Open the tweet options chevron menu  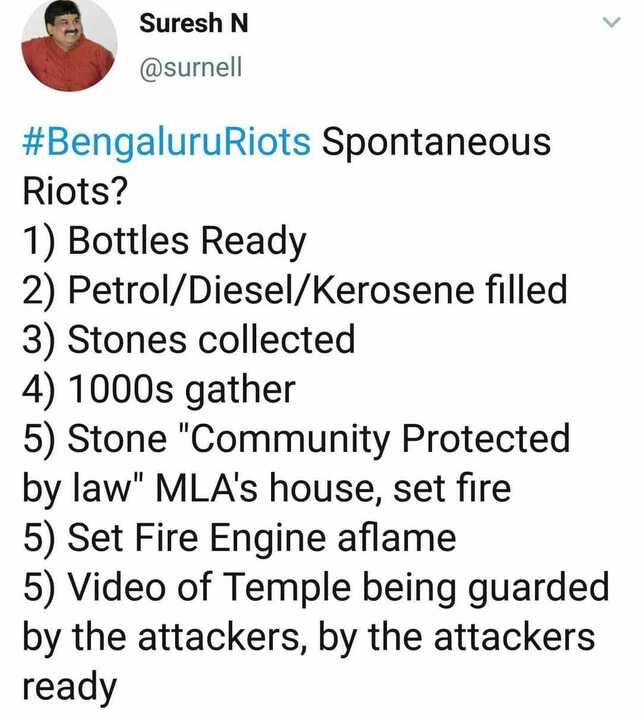611,22
